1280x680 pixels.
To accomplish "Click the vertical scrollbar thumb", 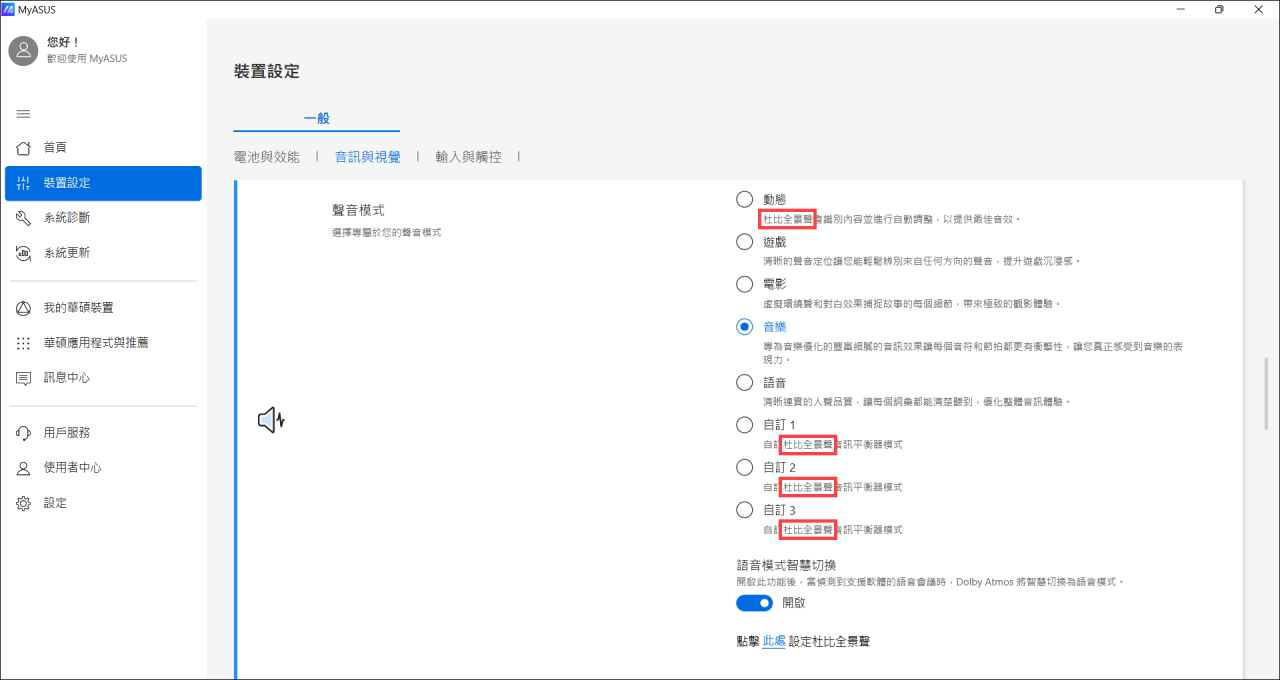I will point(1266,393).
